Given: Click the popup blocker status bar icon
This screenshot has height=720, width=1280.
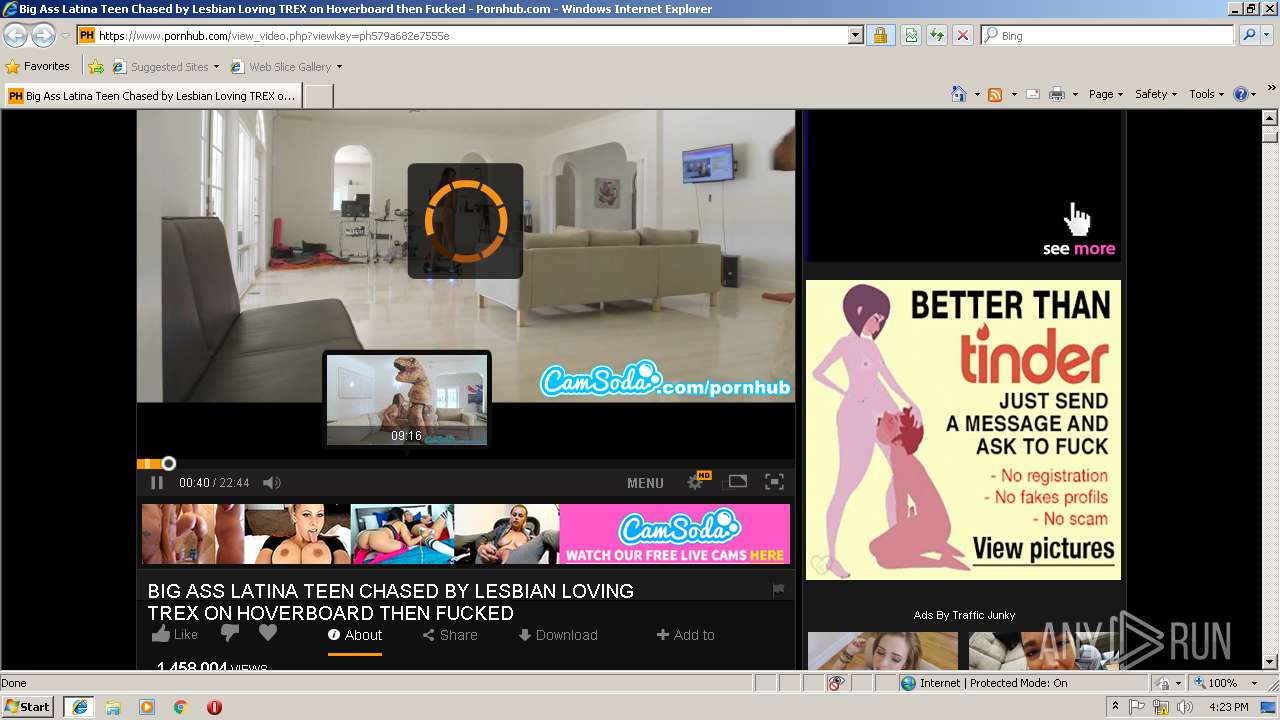Looking at the screenshot, I should (836, 683).
